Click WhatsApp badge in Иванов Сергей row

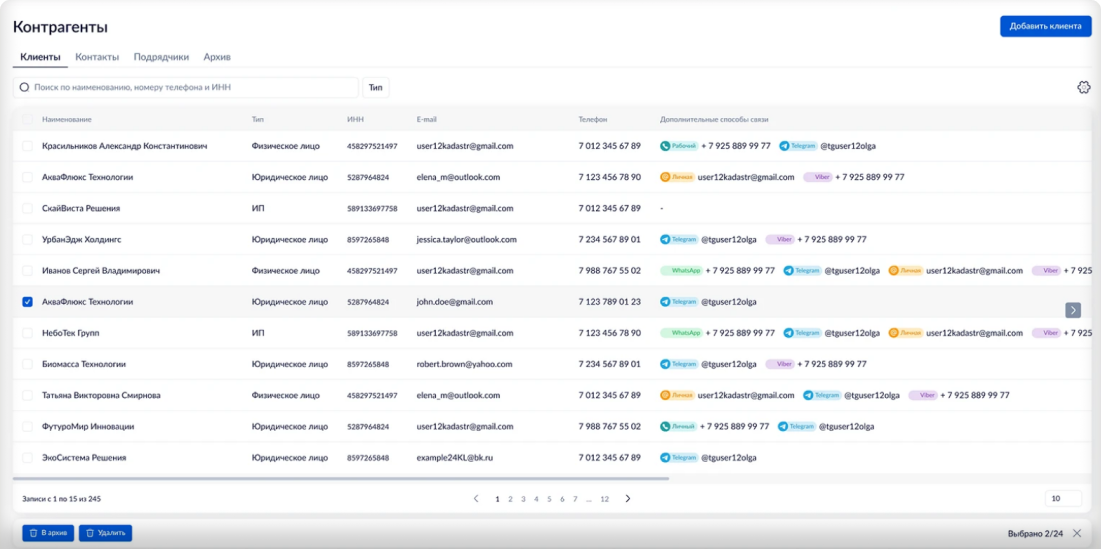(681, 270)
